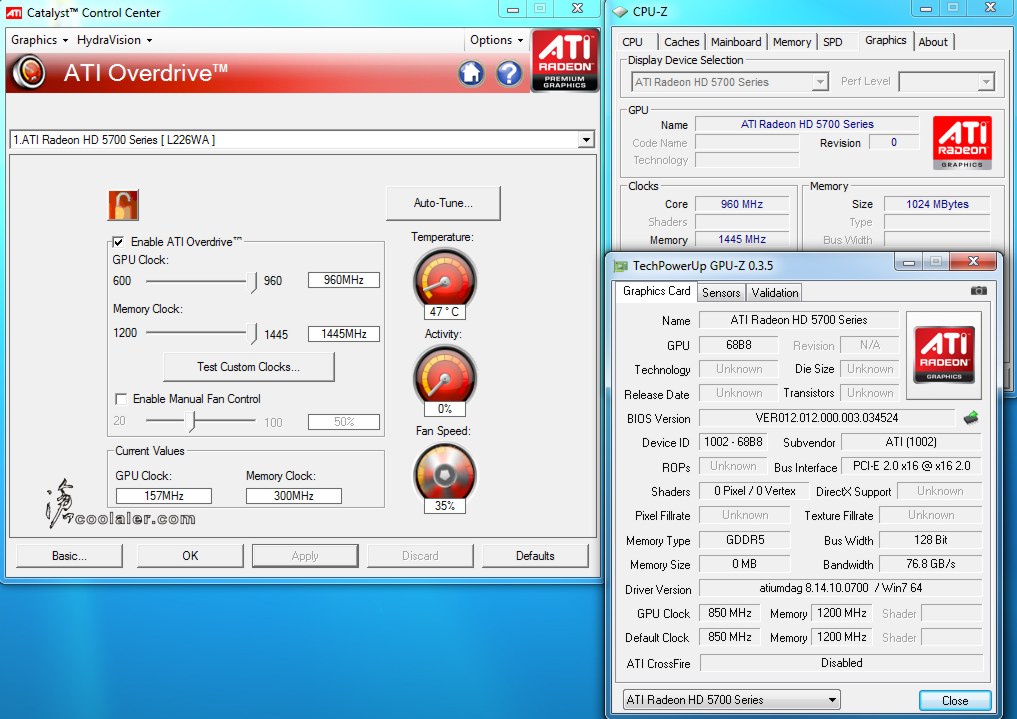Screen dimensions: 1017x719
Task: Click the Apply button
Action: (x=305, y=556)
